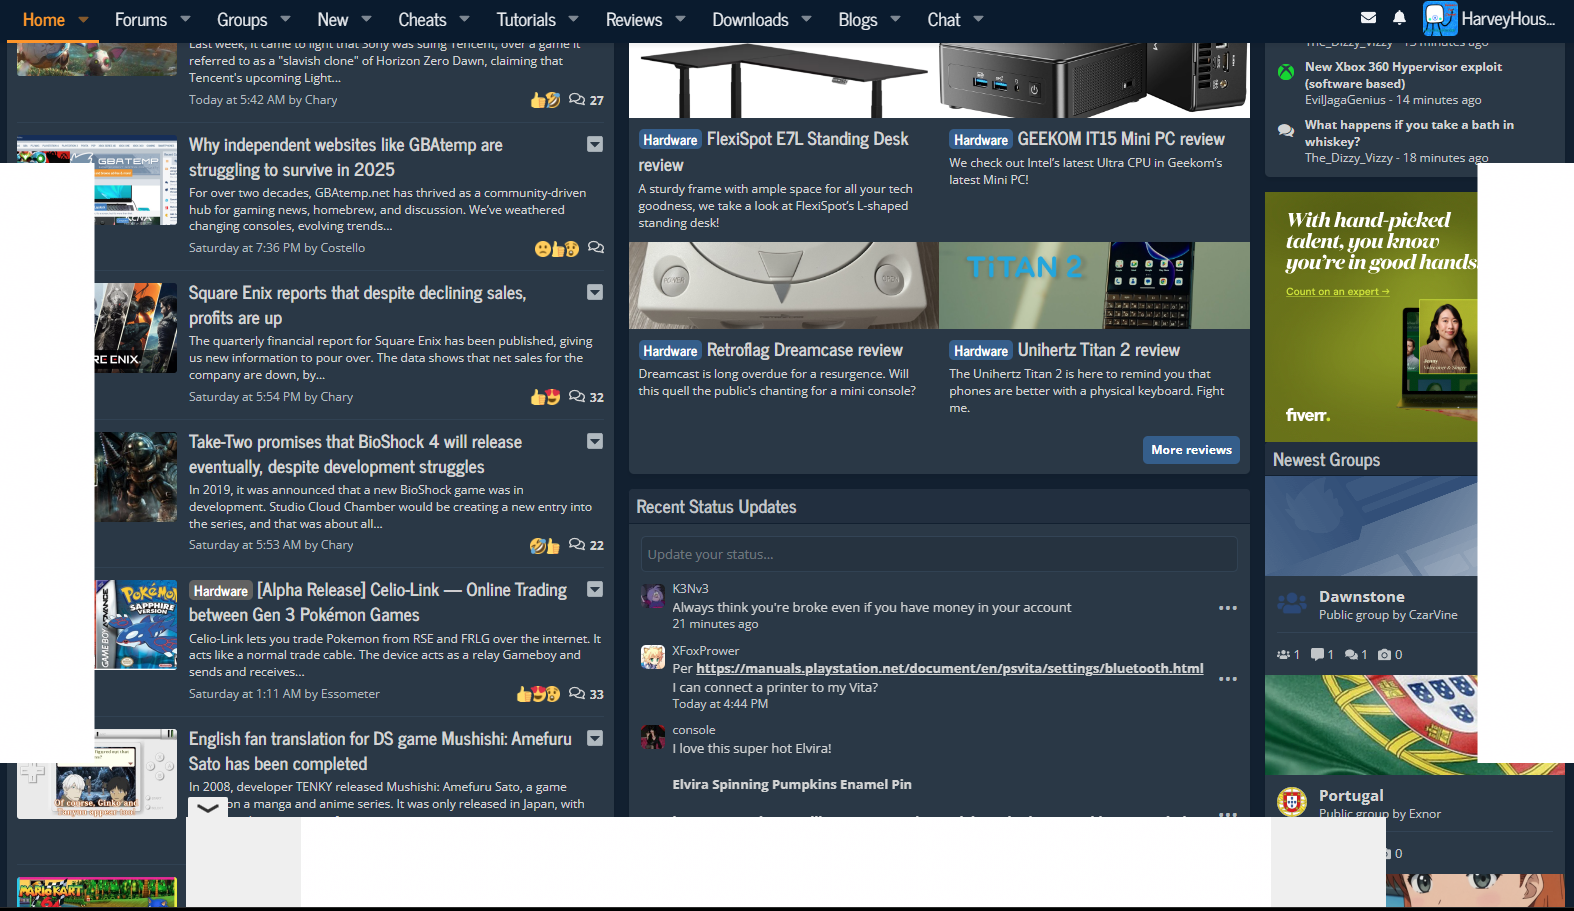Open the Pokémon Sapphire box art thumbnail
Viewport: 1574px width, 911px height.
[136, 625]
